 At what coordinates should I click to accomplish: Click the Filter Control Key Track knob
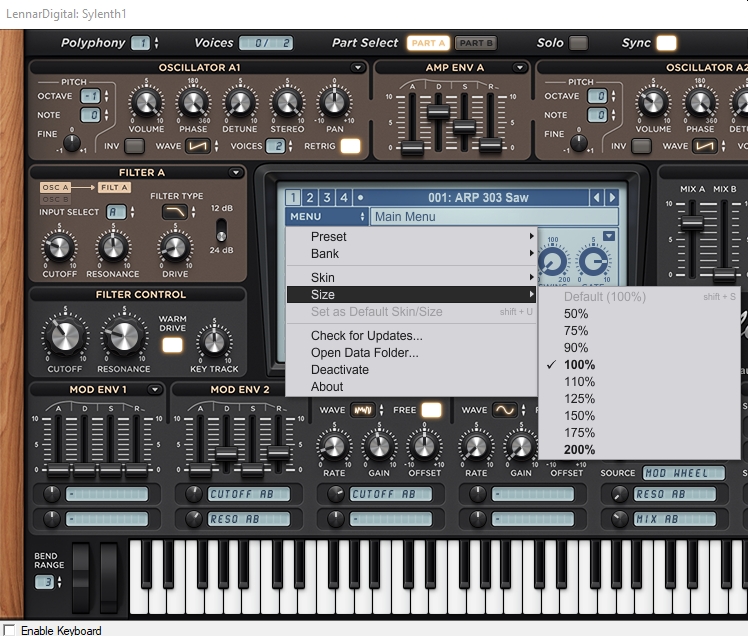pos(214,342)
